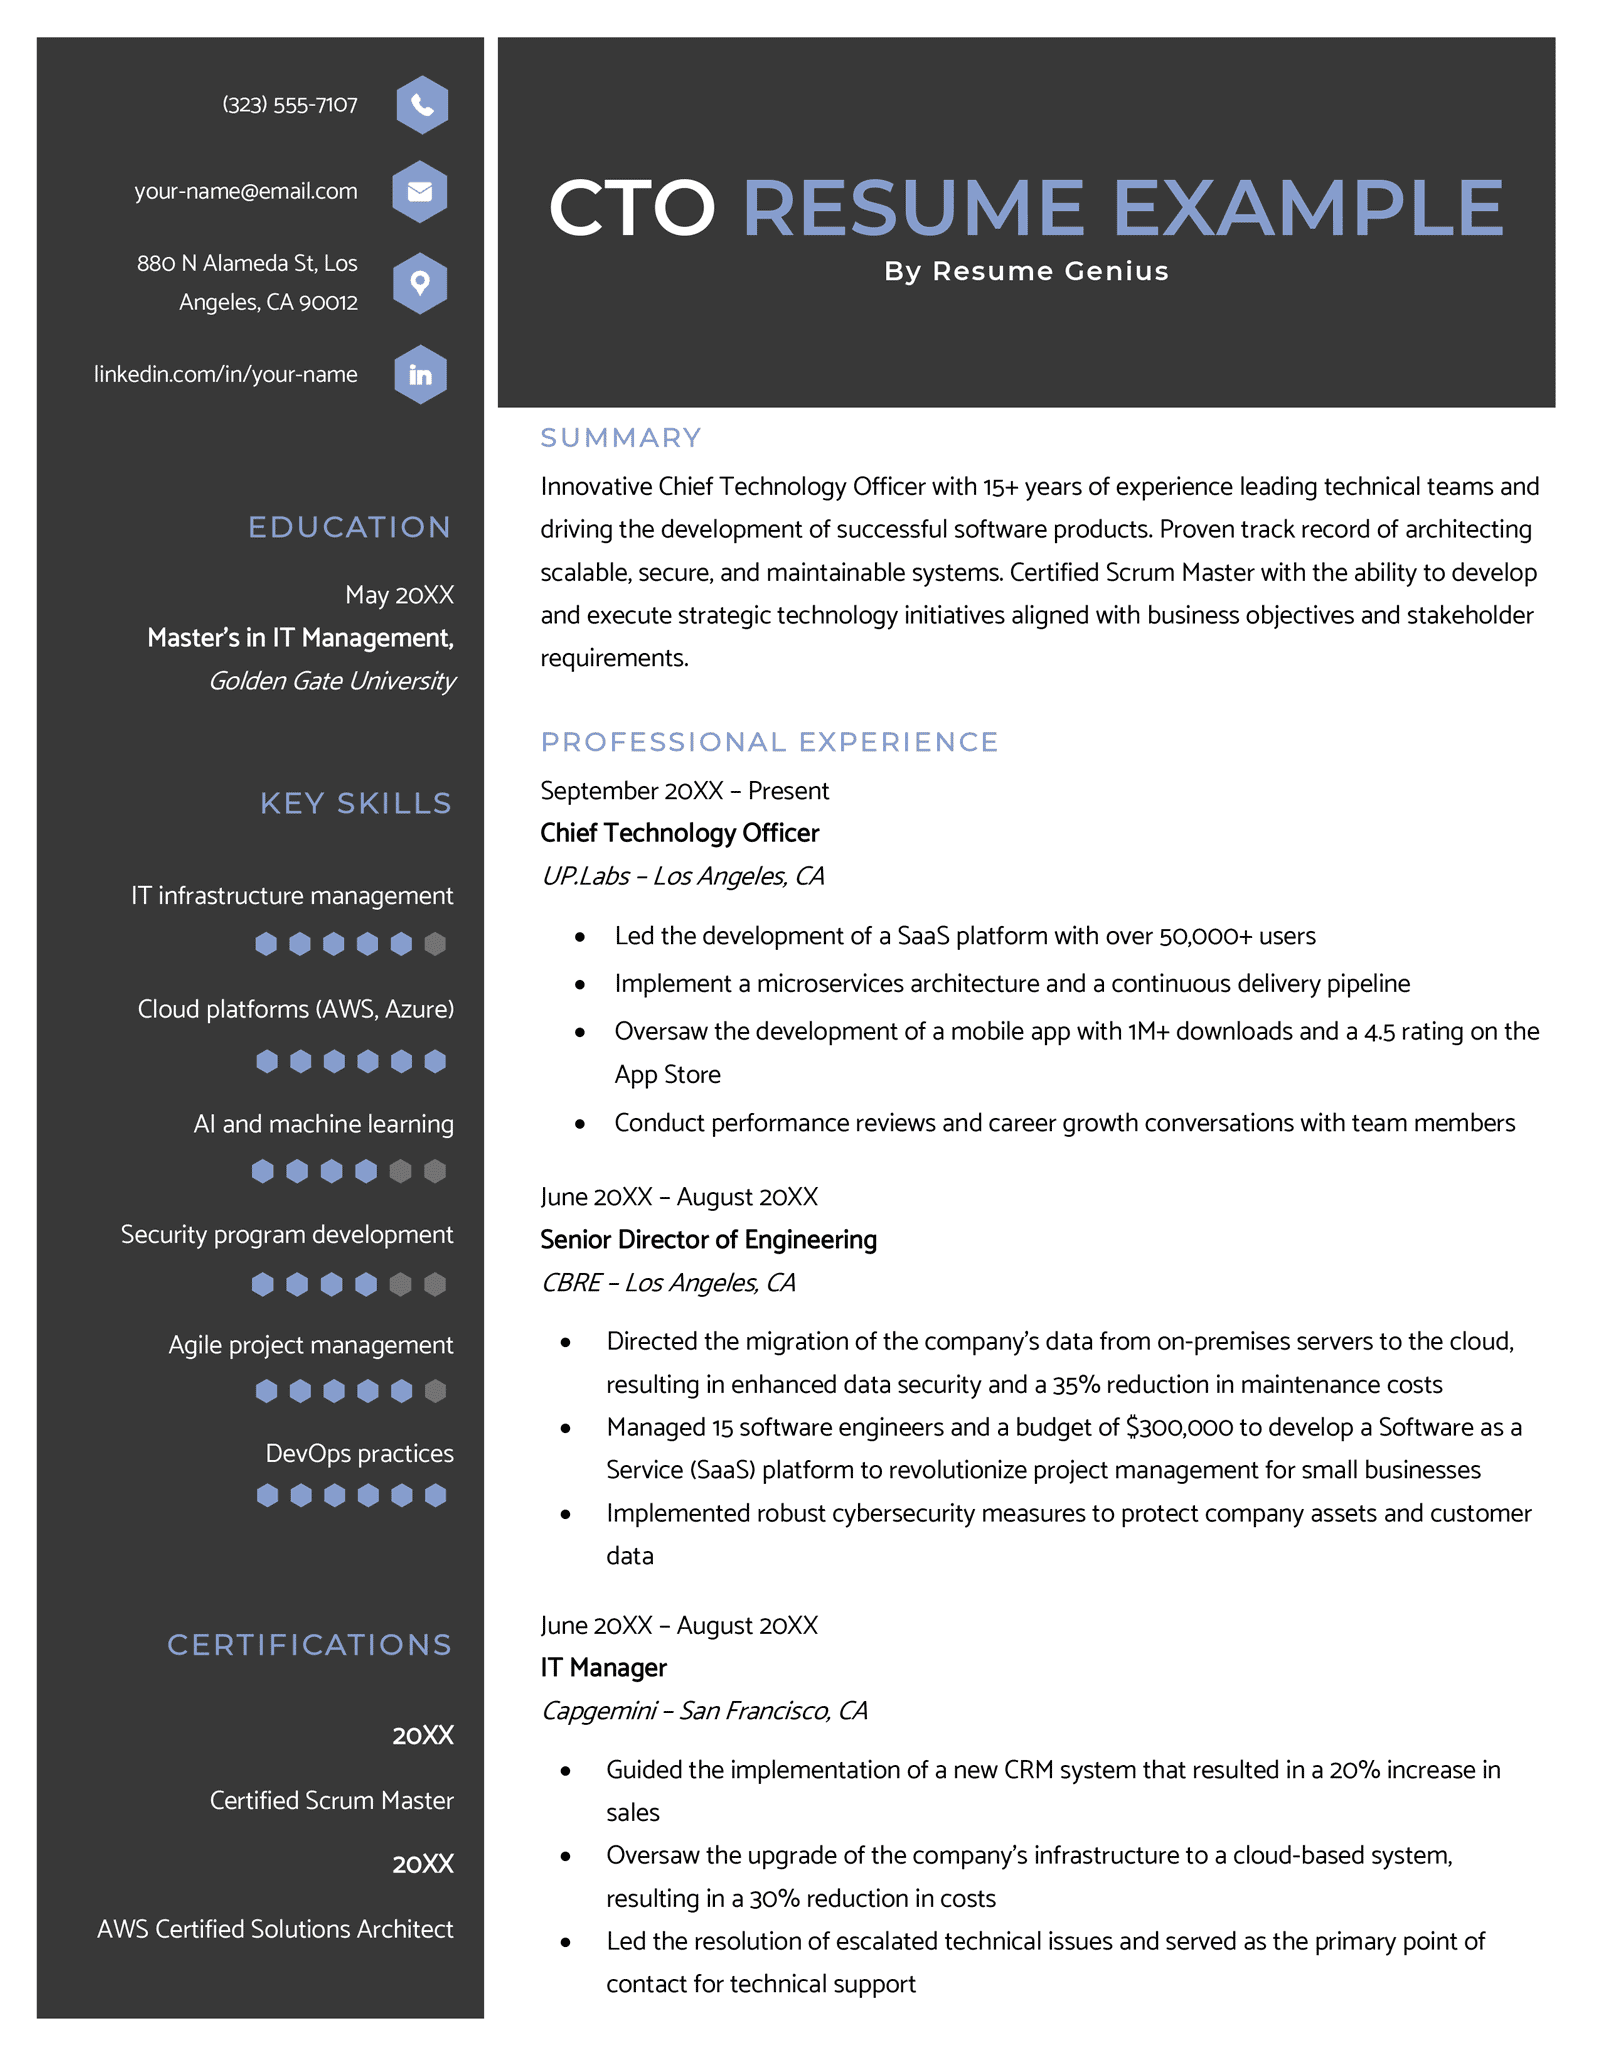This screenshot has width=1600, height=2071.
Task: Select the KEY SKILLS heading
Action: (356, 803)
